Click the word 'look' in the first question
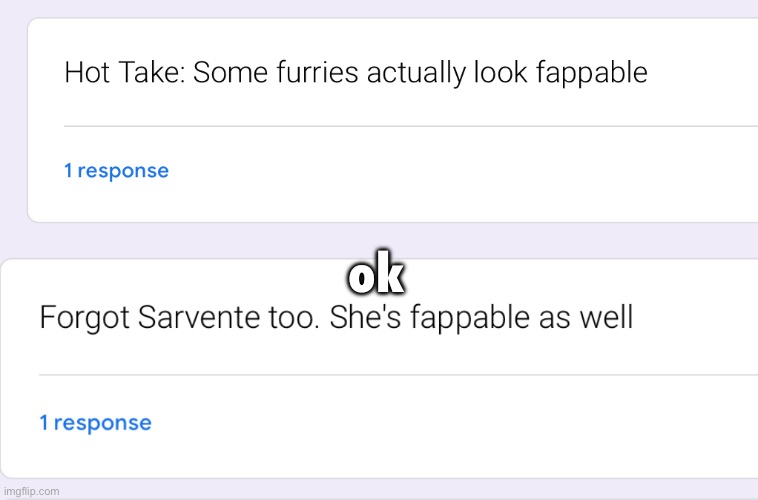 [x=501, y=73]
